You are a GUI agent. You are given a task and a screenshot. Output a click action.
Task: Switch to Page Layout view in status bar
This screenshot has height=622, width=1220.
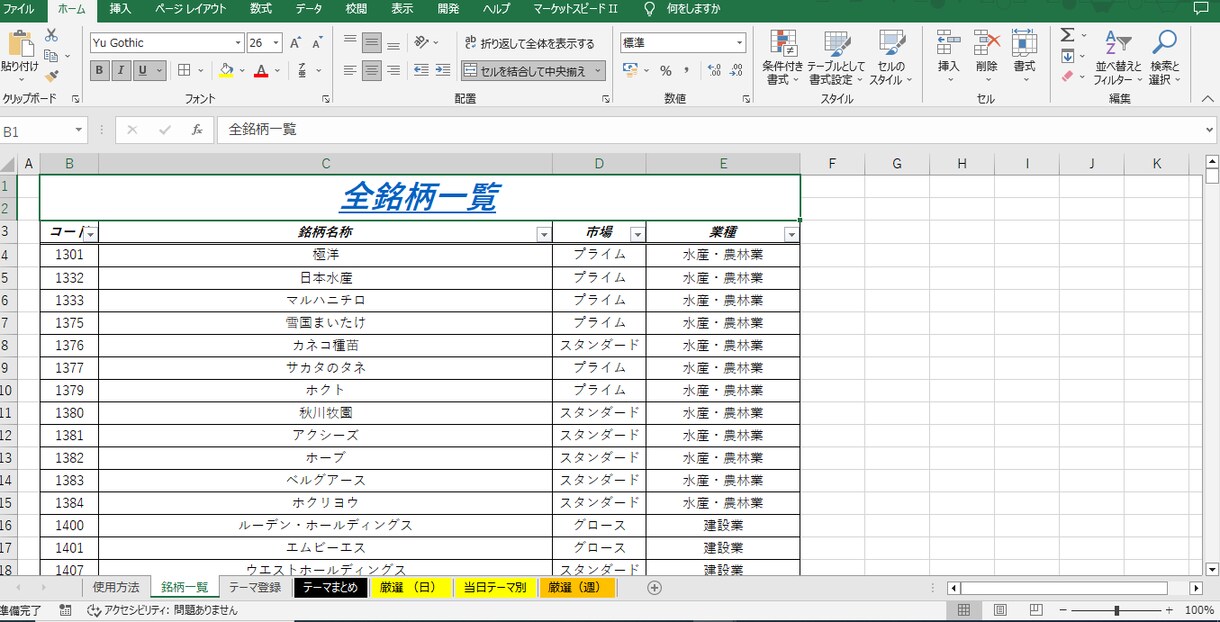point(1000,610)
